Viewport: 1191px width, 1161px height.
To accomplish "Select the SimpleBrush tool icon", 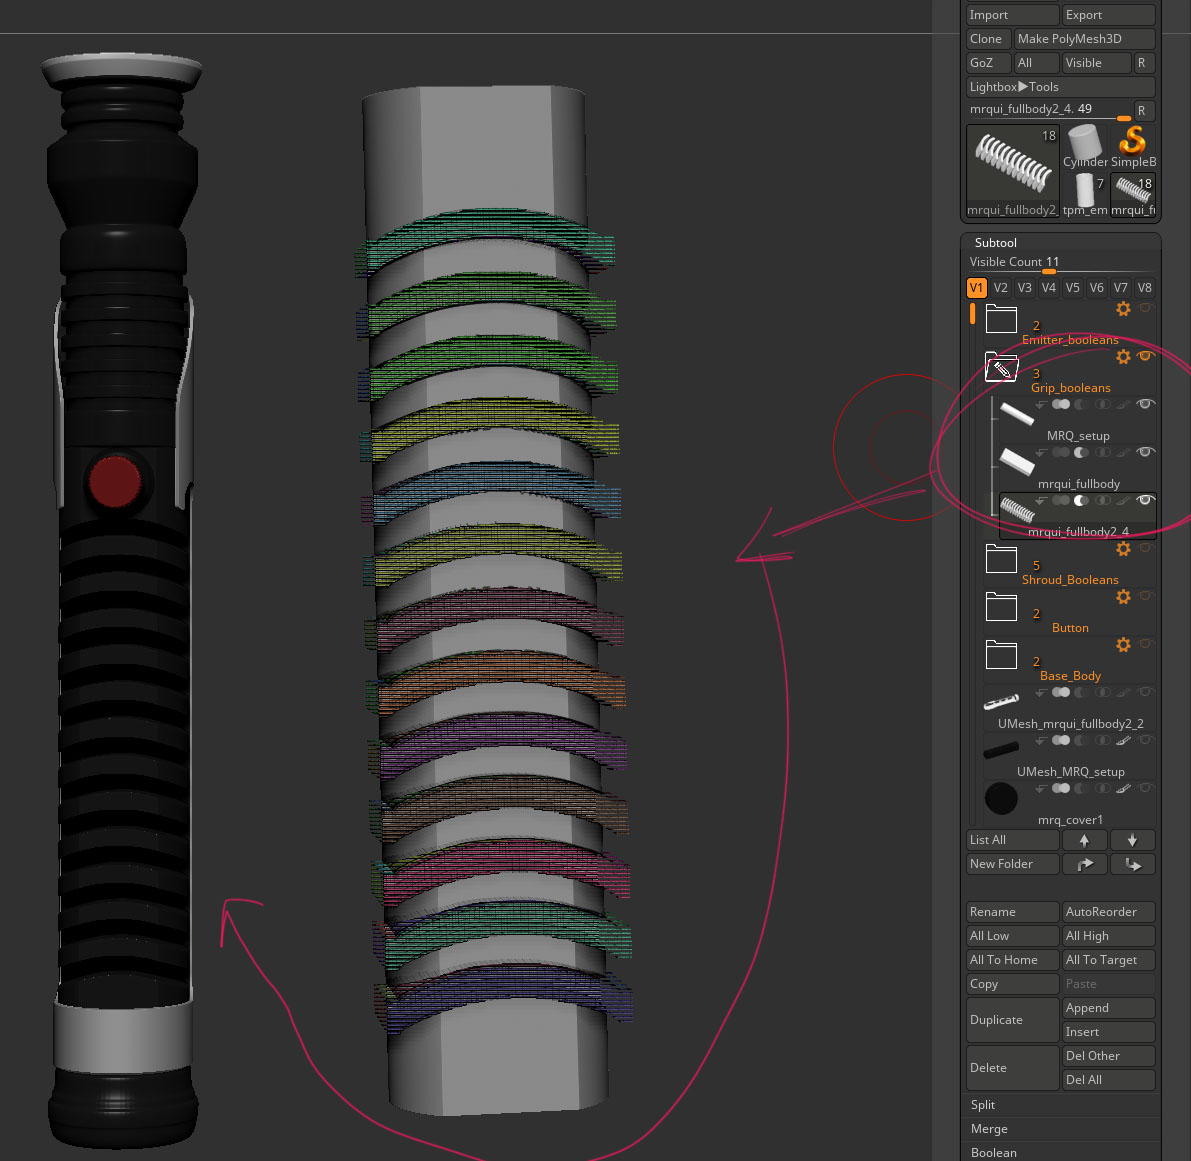I will (1133, 147).
